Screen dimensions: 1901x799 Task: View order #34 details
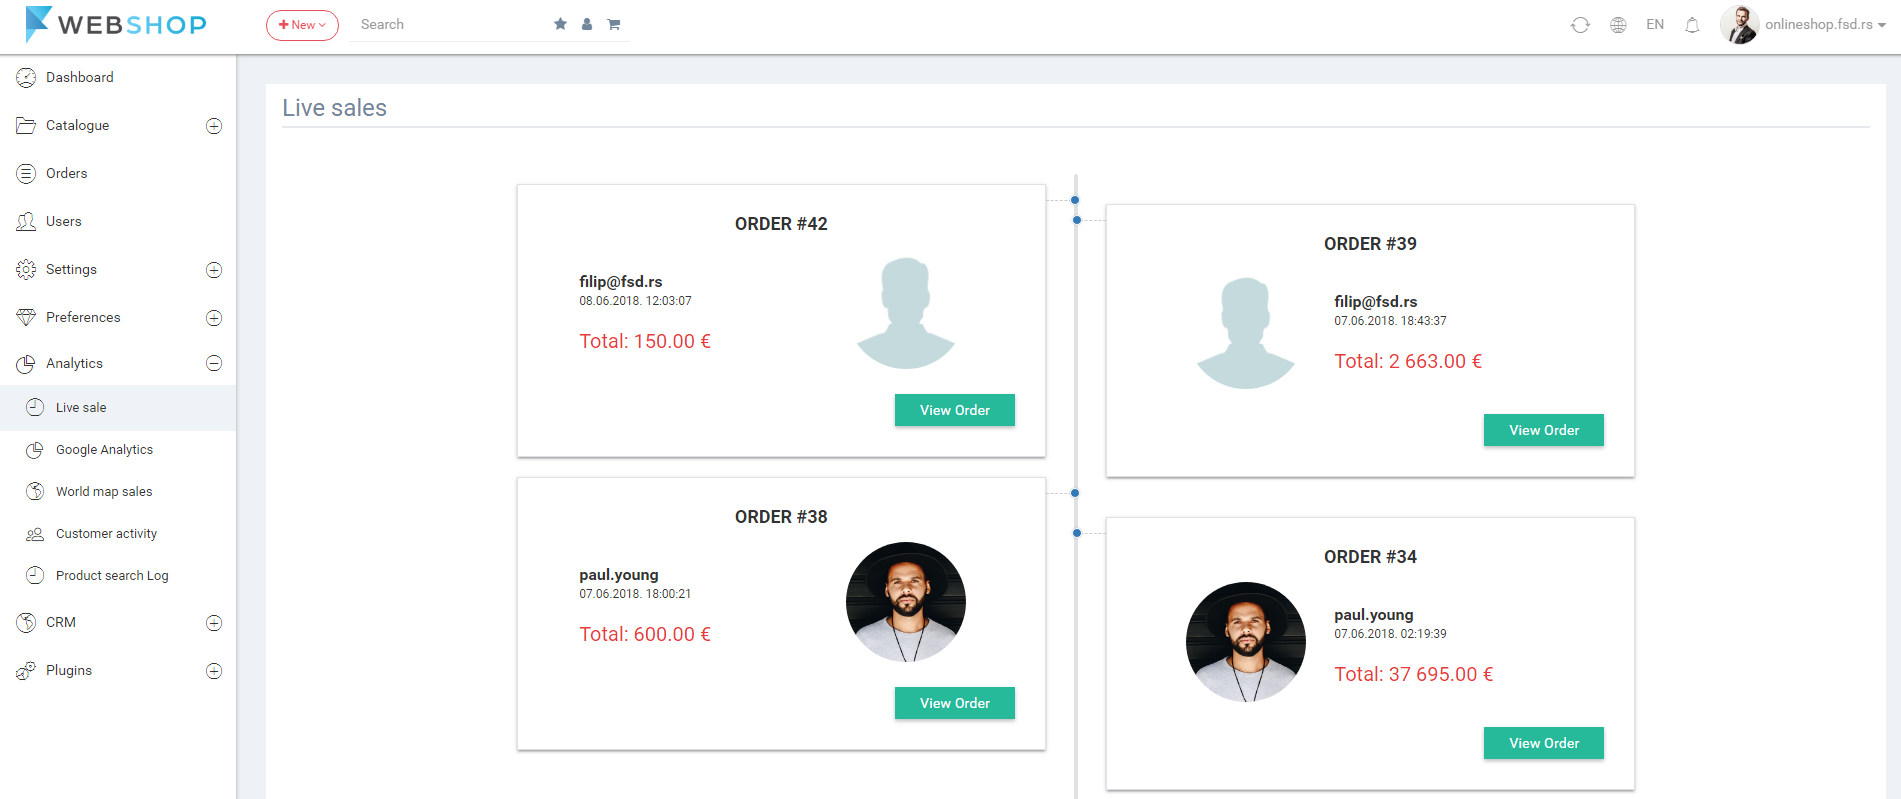pos(1544,743)
